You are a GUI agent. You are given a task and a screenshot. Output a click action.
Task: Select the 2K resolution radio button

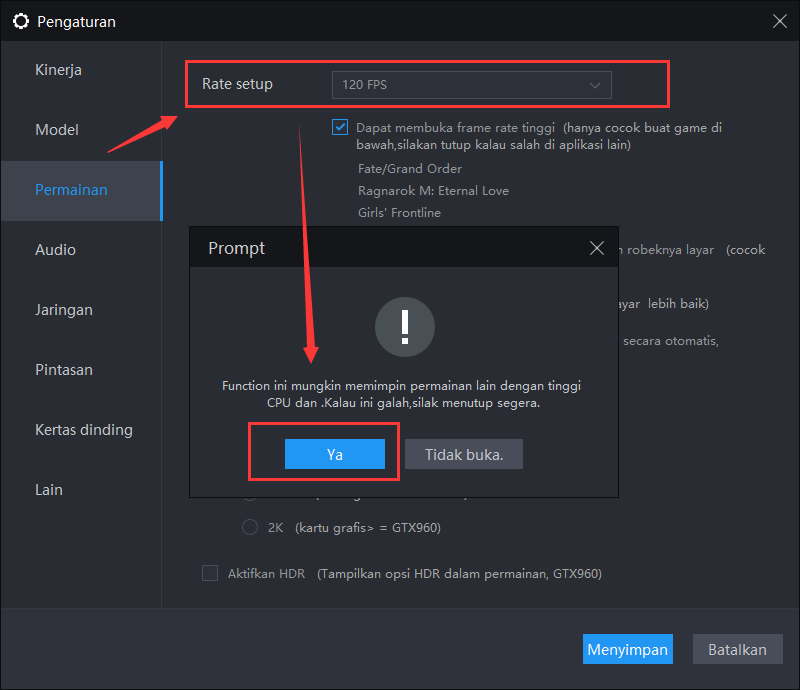point(250,527)
